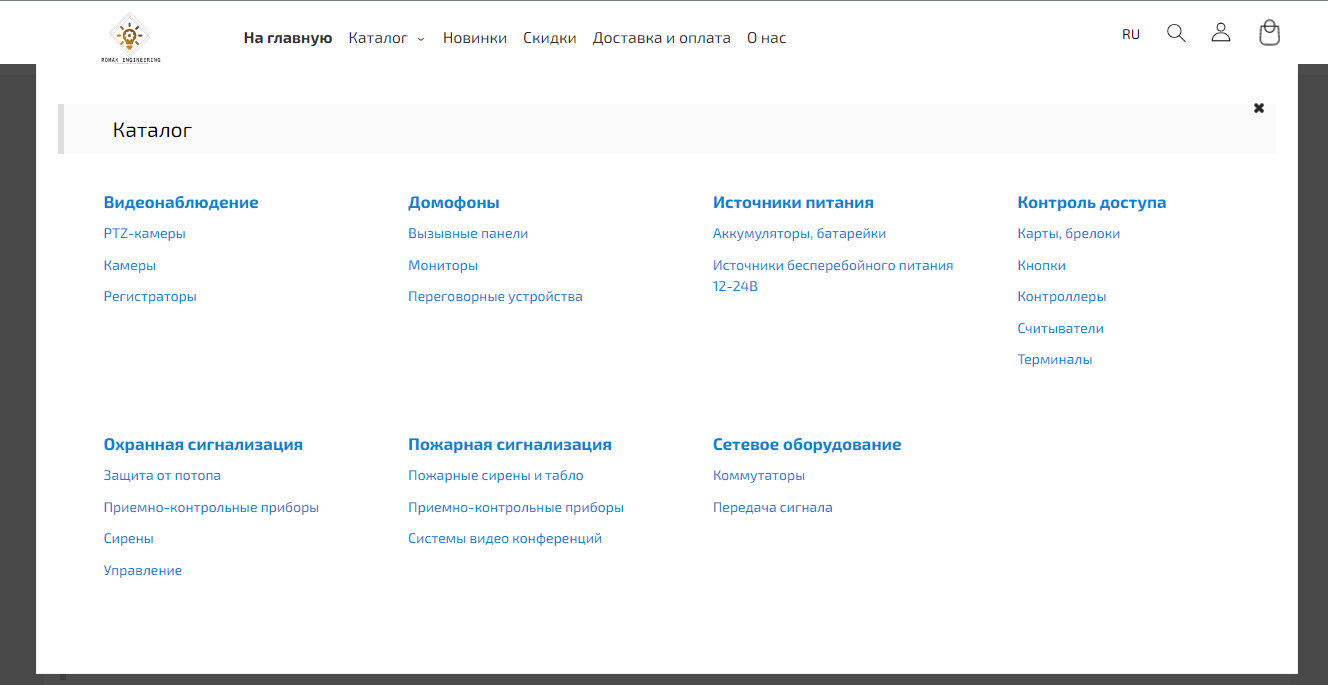Open the Вызывные панели link

click(x=467, y=234)
